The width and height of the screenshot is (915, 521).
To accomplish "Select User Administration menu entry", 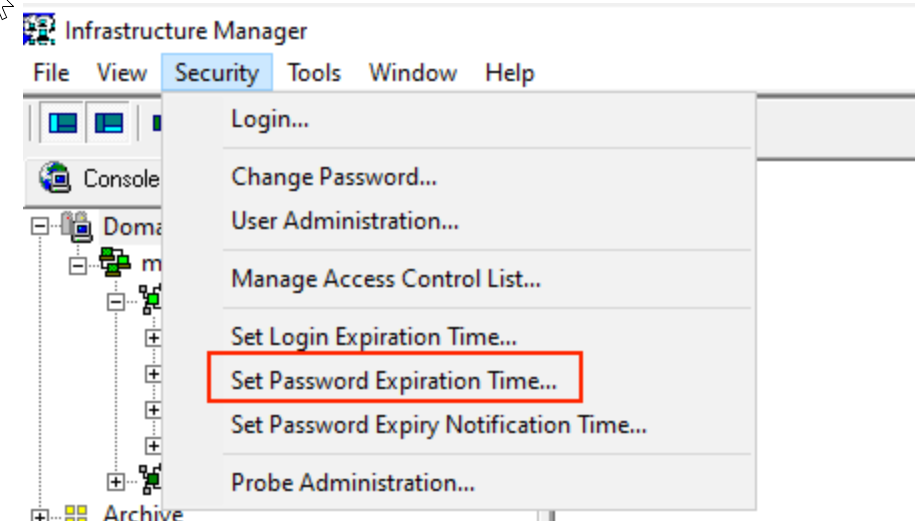I will pos(345,221).
